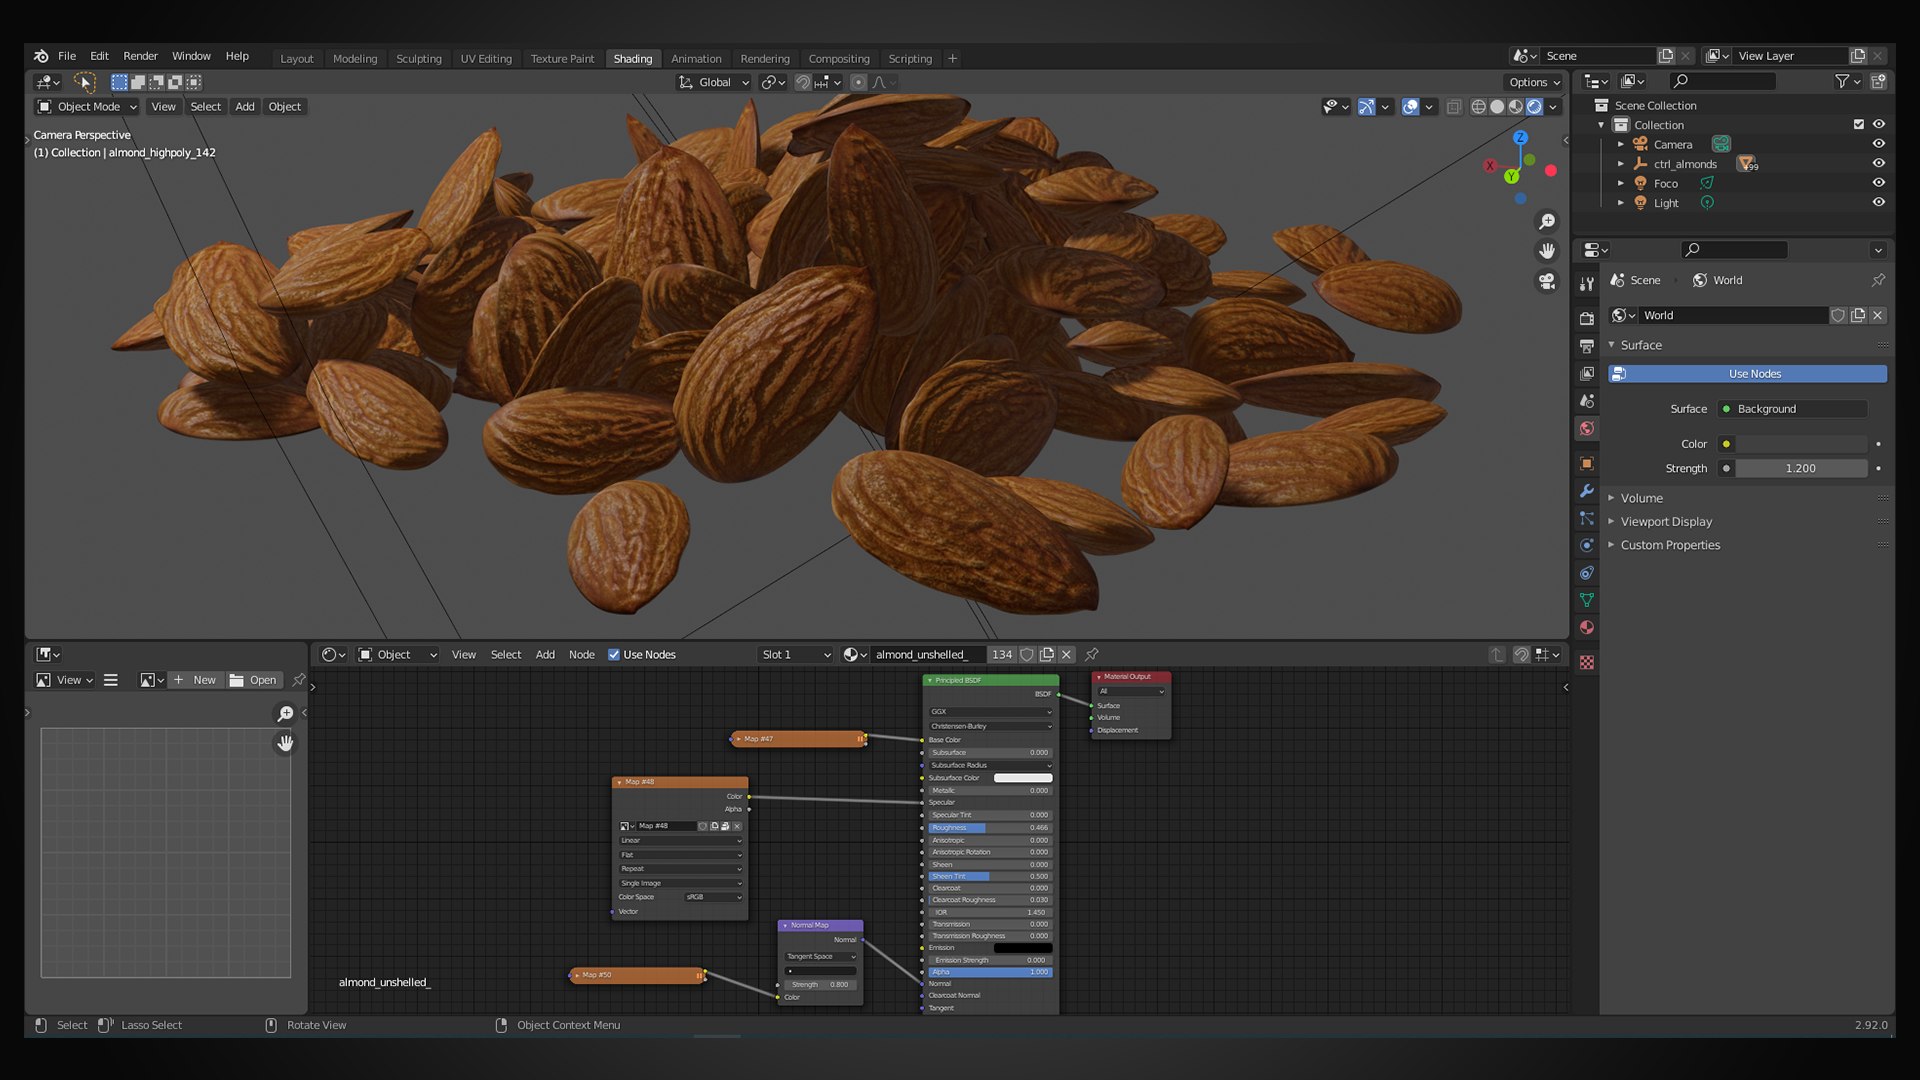The image size is (1920, 1080).
Task: Open the Modifier properties wrench tab
Action: 1587,491
